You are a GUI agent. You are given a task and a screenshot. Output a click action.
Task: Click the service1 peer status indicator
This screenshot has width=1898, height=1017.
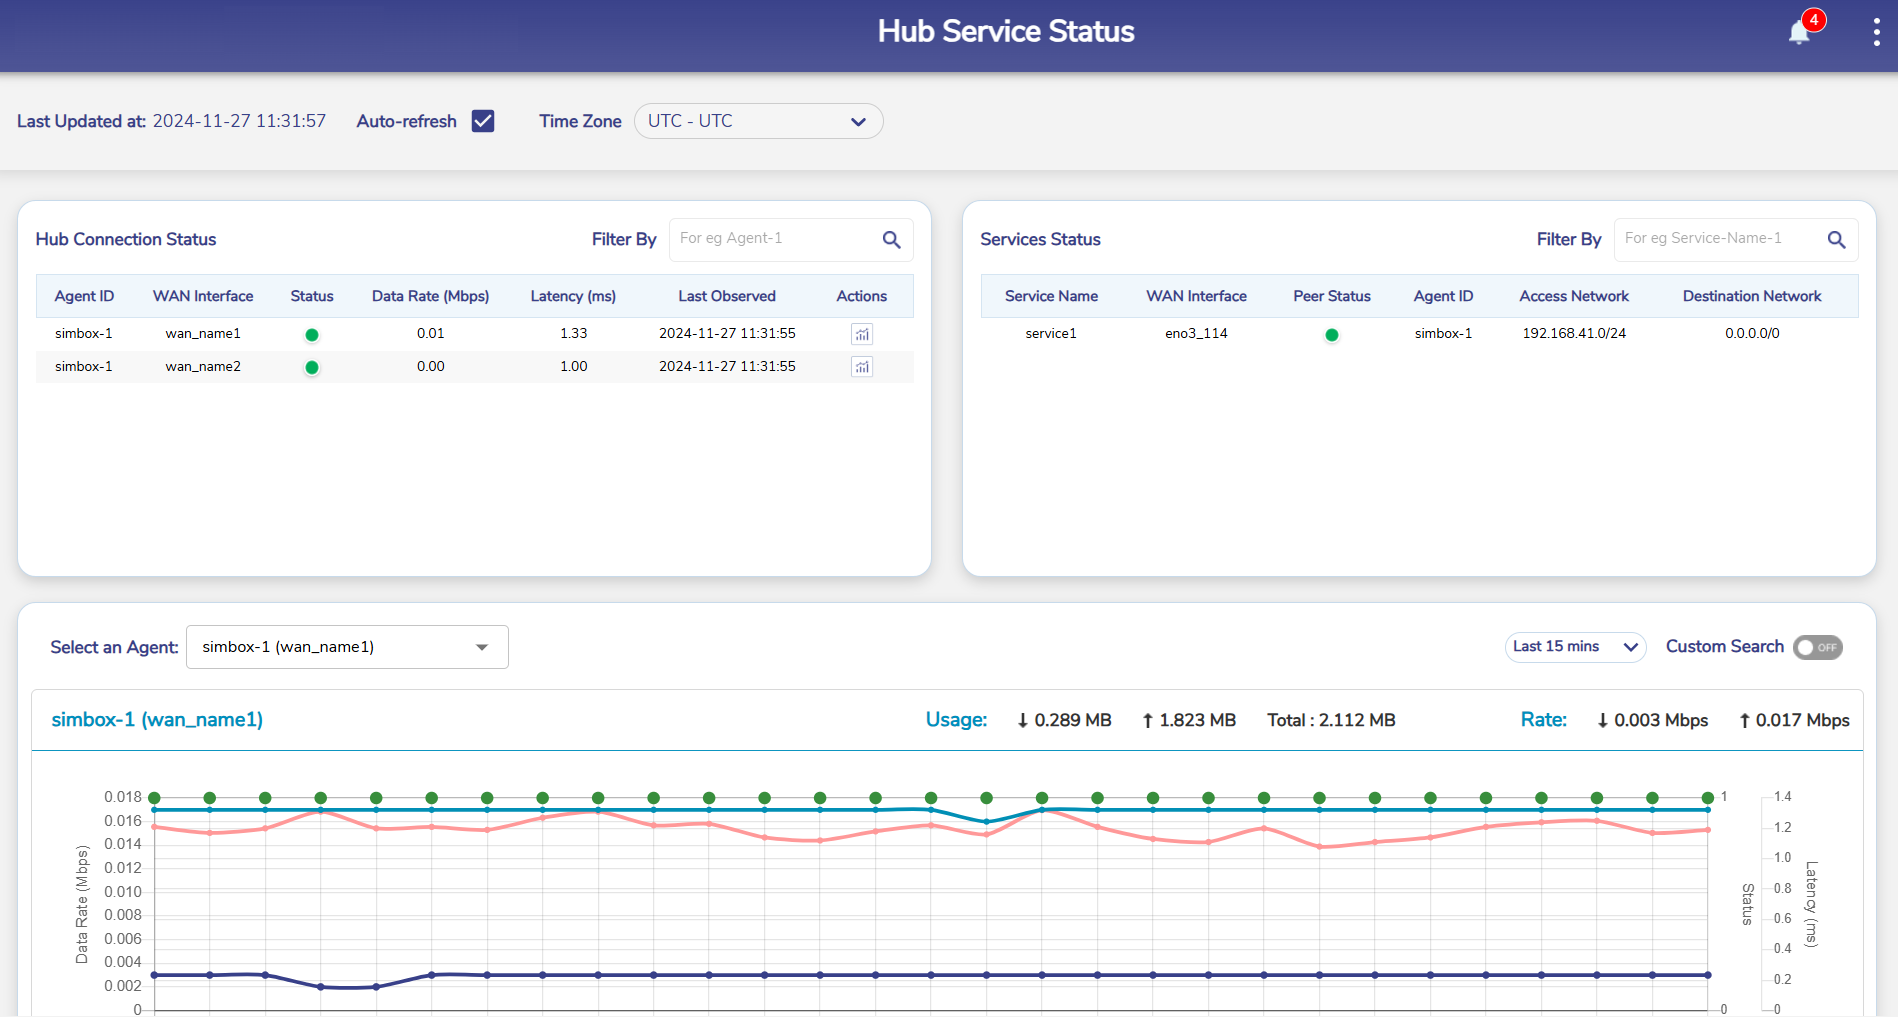coord(1331,335)
